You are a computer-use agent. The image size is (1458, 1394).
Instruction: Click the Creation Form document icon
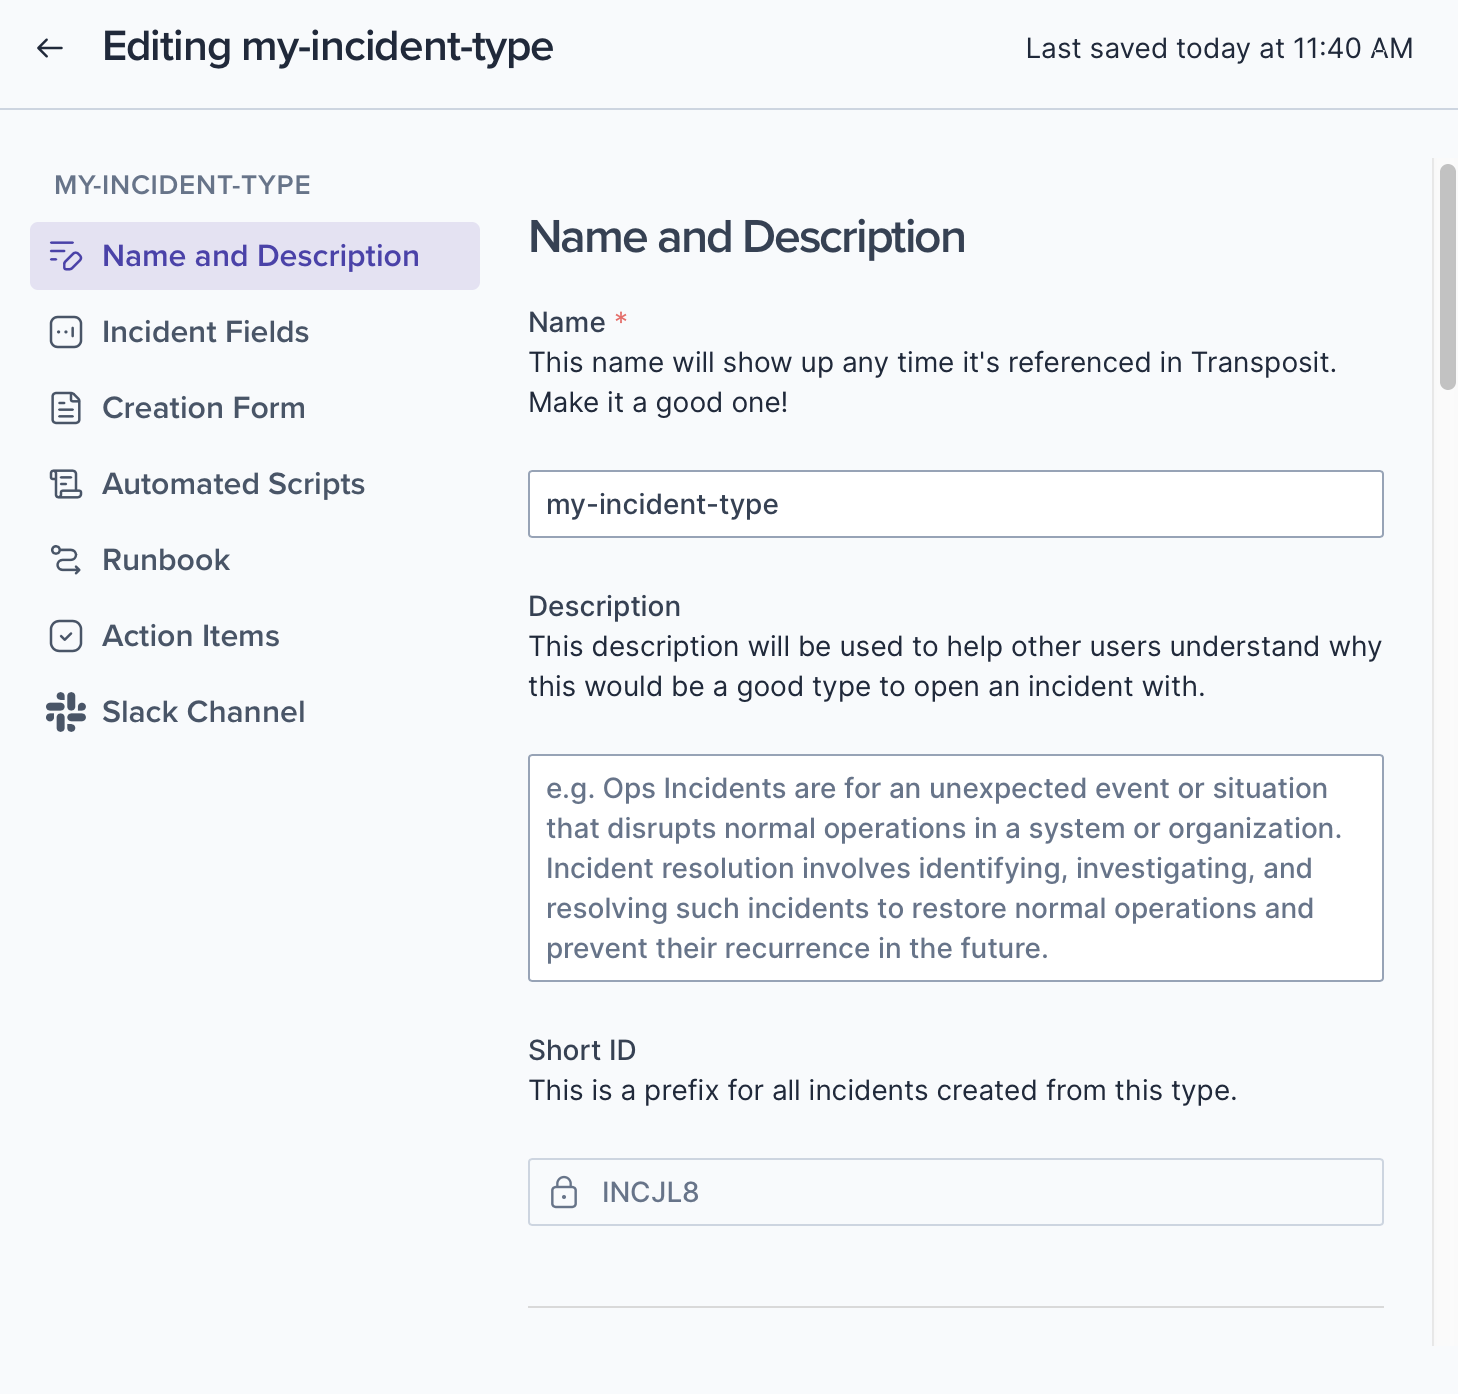pyautogui.click(x=66, y=408)
